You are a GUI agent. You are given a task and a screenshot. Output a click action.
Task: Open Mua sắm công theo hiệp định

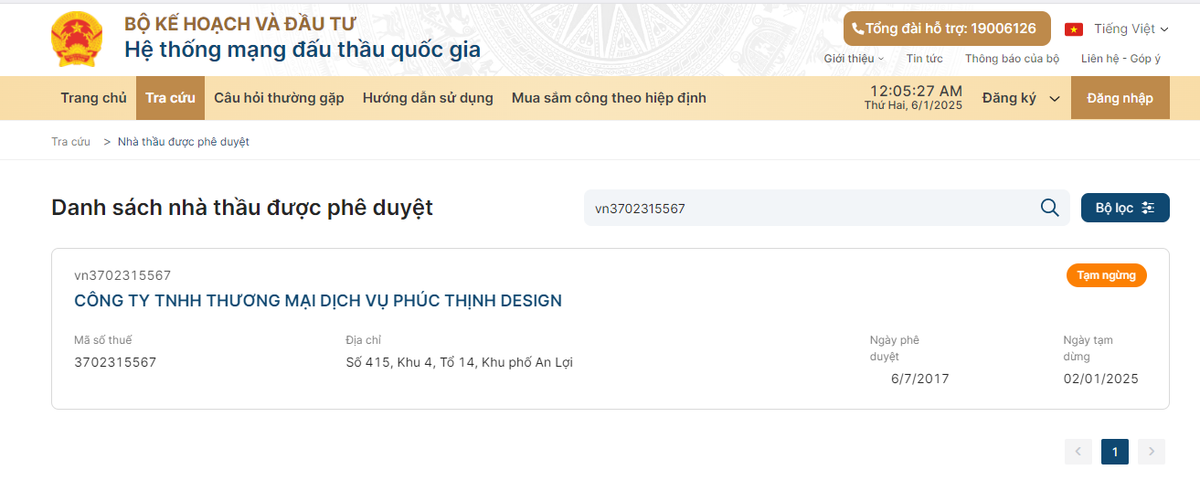[609, 98]
